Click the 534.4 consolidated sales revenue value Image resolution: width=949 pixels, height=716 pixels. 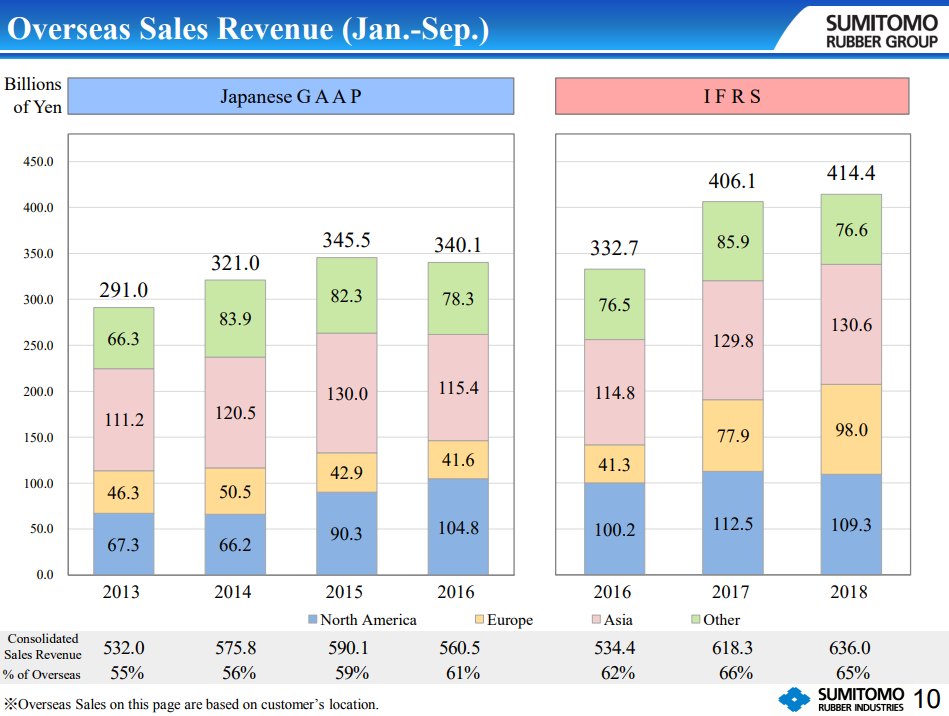[614, 648]
